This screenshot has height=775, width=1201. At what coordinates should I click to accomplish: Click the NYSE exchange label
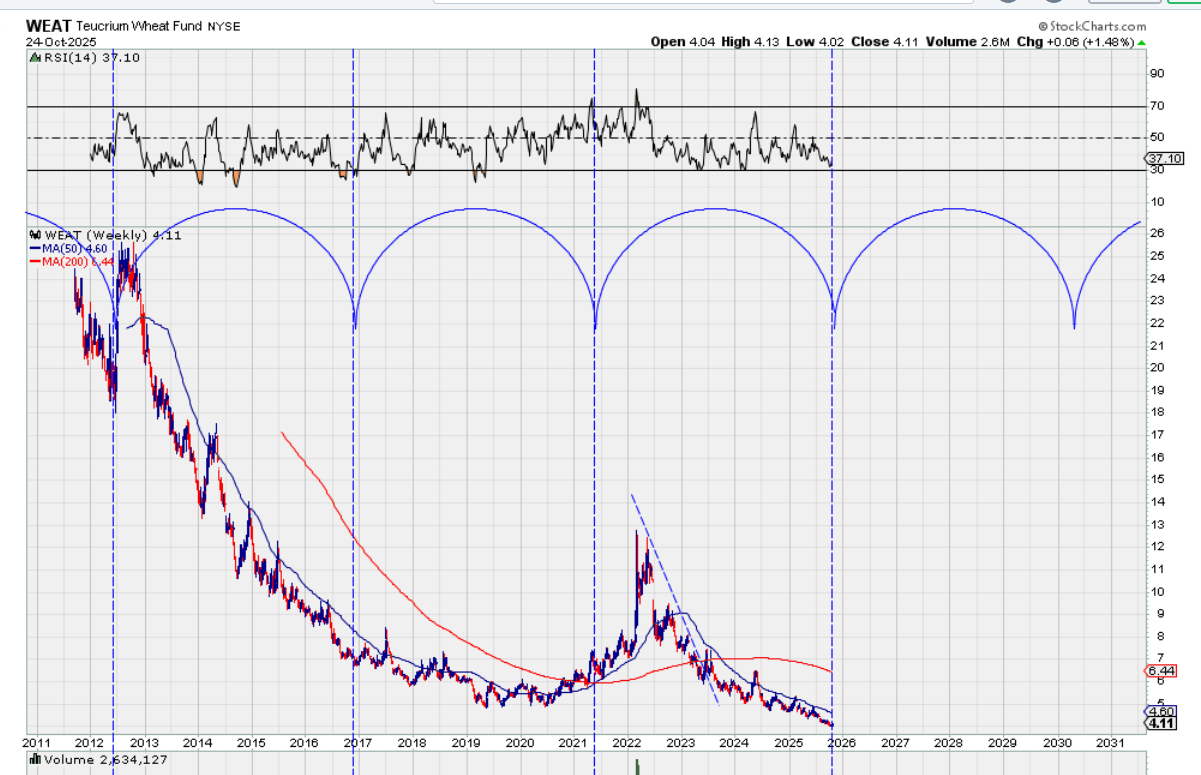(x=224, y=27)
